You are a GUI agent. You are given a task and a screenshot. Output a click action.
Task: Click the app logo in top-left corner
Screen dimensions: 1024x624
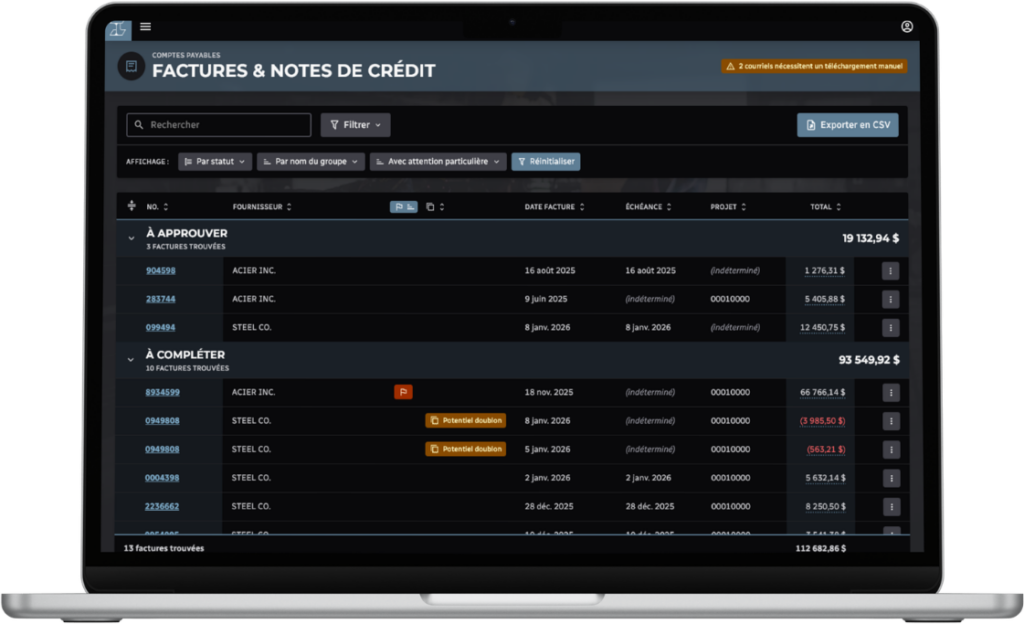118,28
